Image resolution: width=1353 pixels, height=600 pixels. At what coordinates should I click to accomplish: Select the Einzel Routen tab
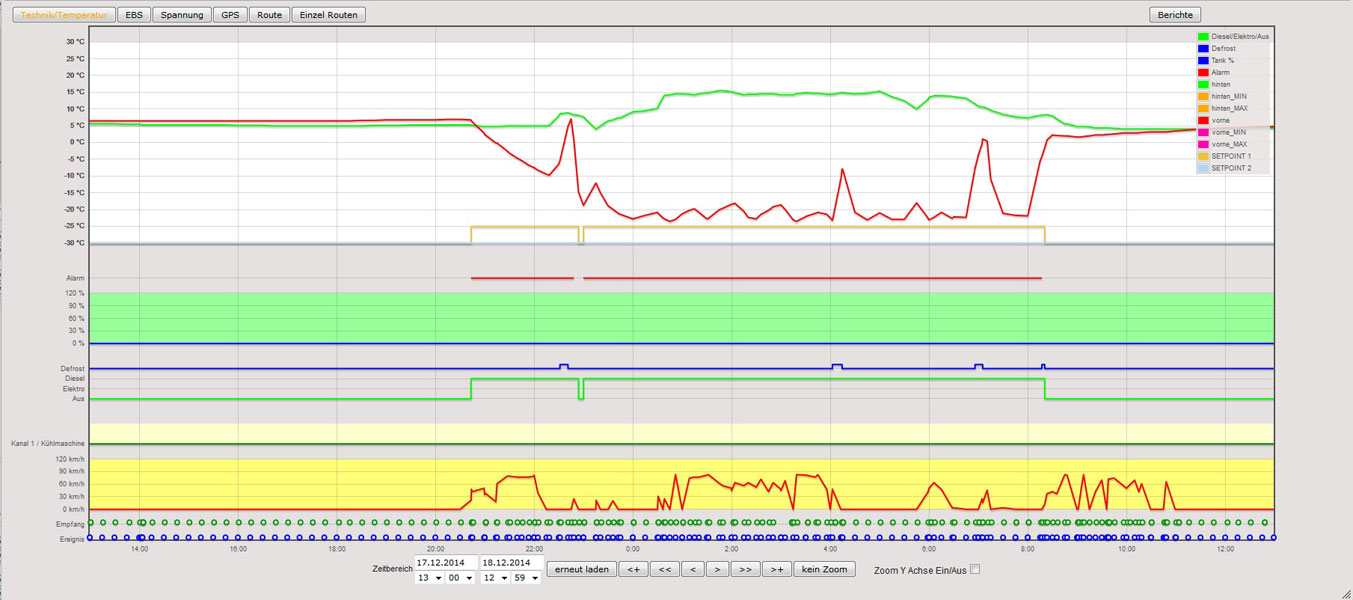click(328, 15)
